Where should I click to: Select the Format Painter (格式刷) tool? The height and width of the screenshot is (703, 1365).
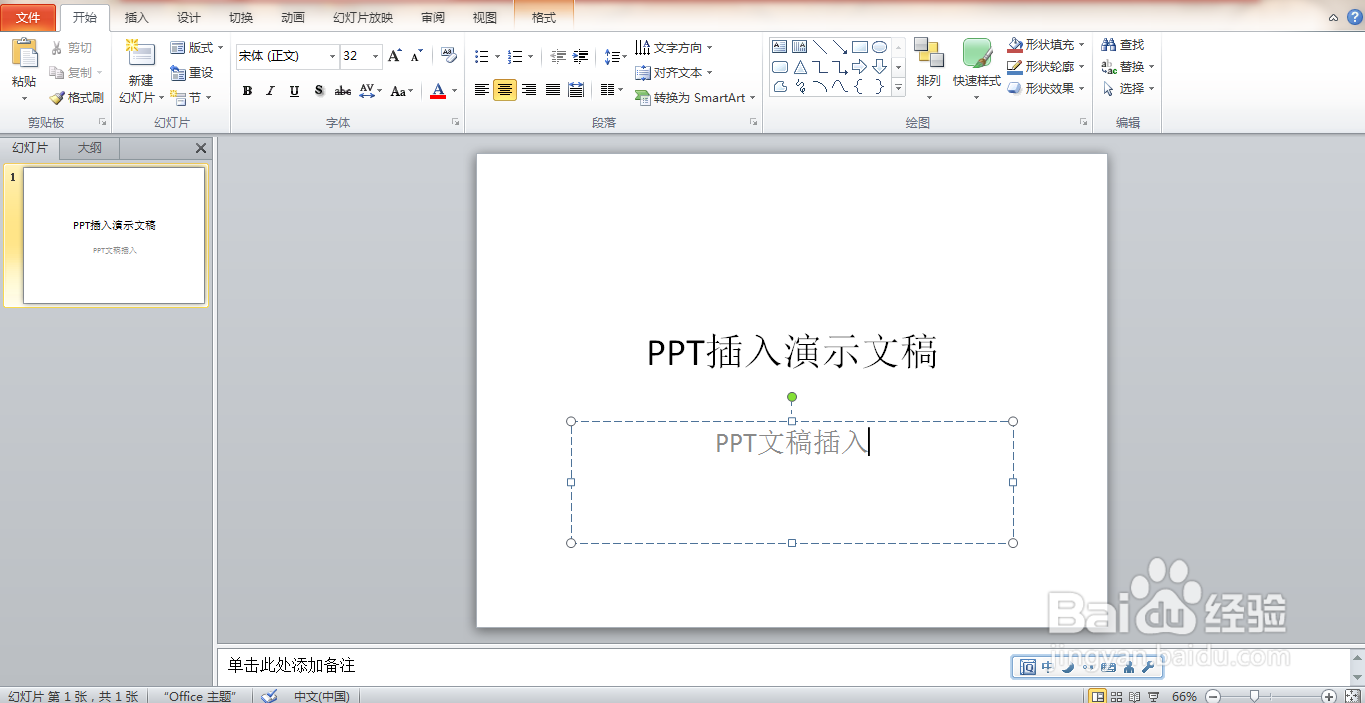(77, 98)
